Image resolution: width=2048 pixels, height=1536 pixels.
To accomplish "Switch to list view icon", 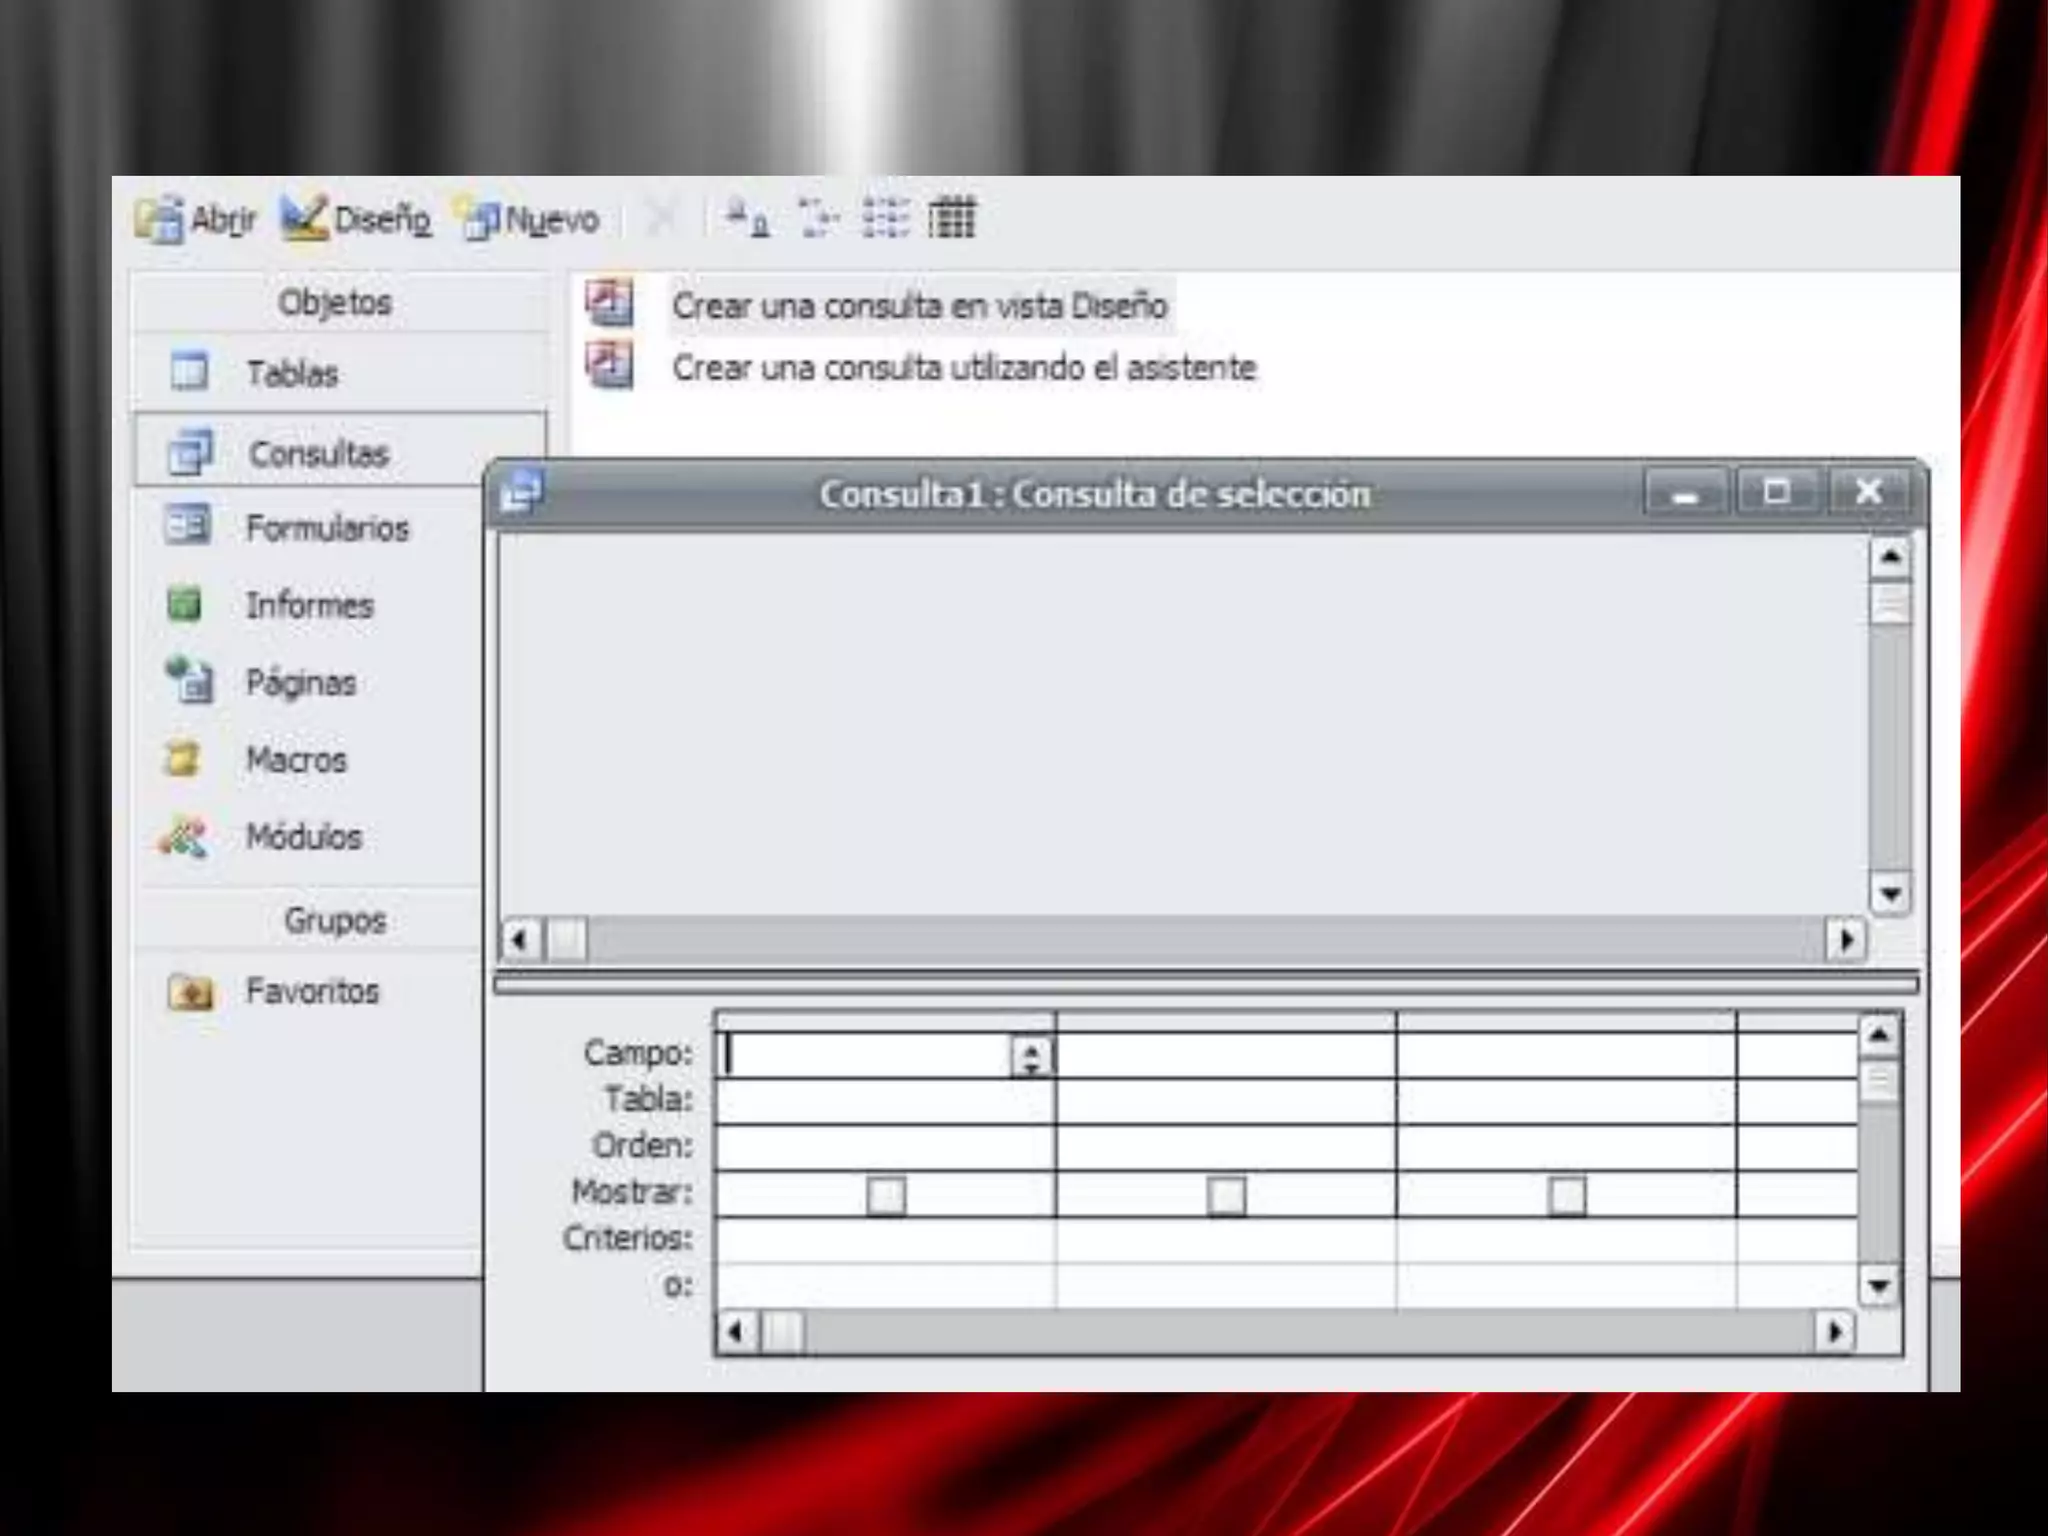I will (x=885, y=217).
